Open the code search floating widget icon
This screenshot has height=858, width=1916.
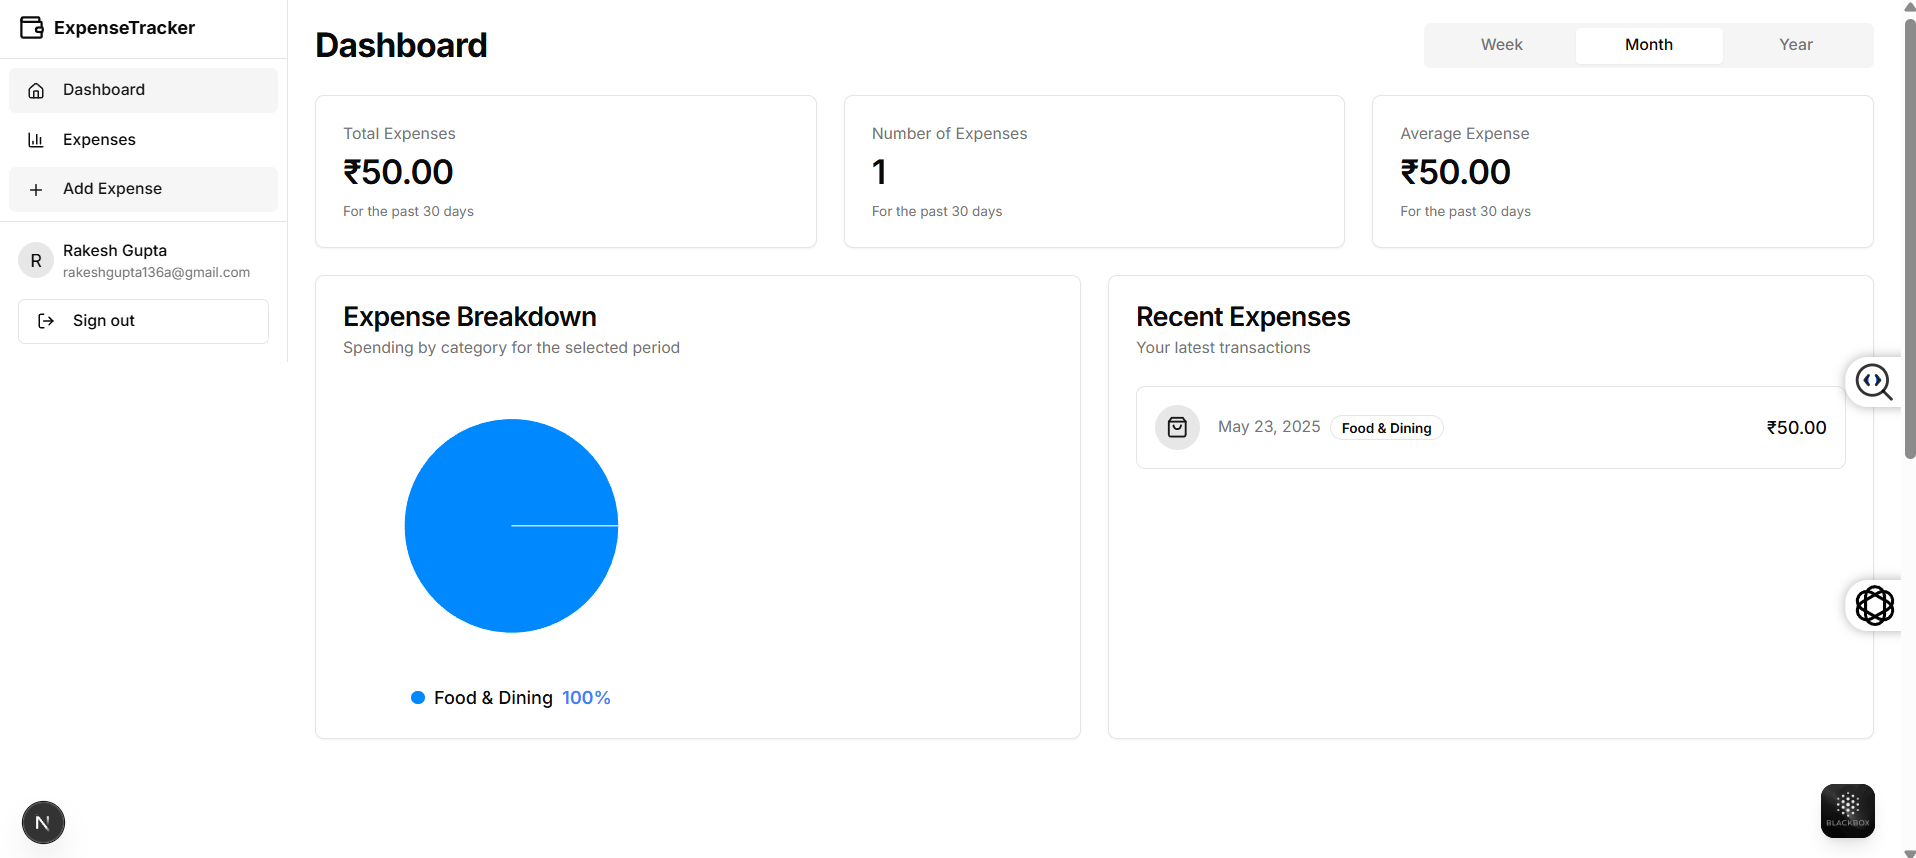coord(1873,381)
